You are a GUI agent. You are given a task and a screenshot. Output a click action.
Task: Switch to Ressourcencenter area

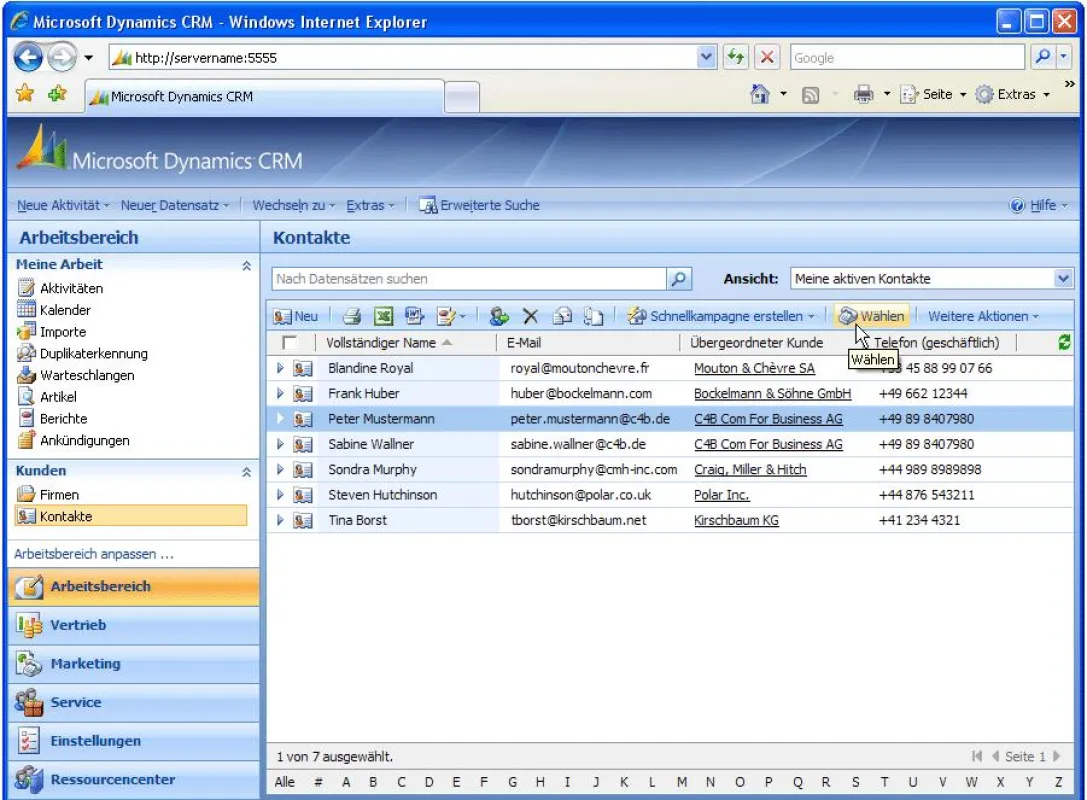(x=134, y=779)
